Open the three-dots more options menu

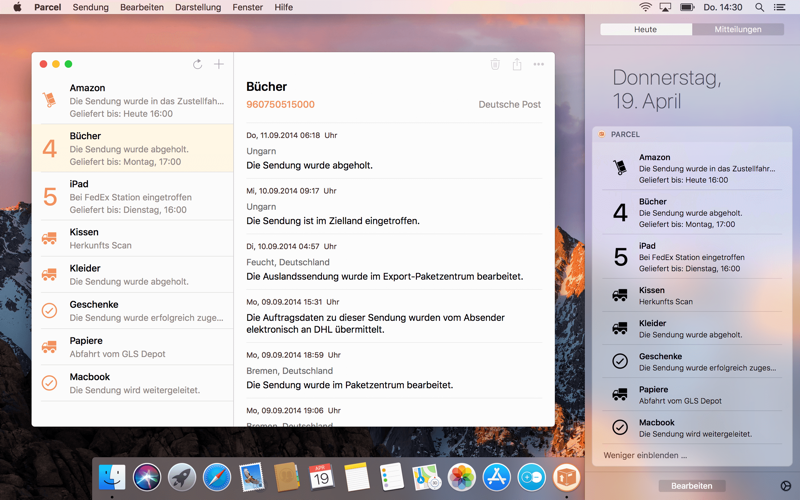[539, 64]
